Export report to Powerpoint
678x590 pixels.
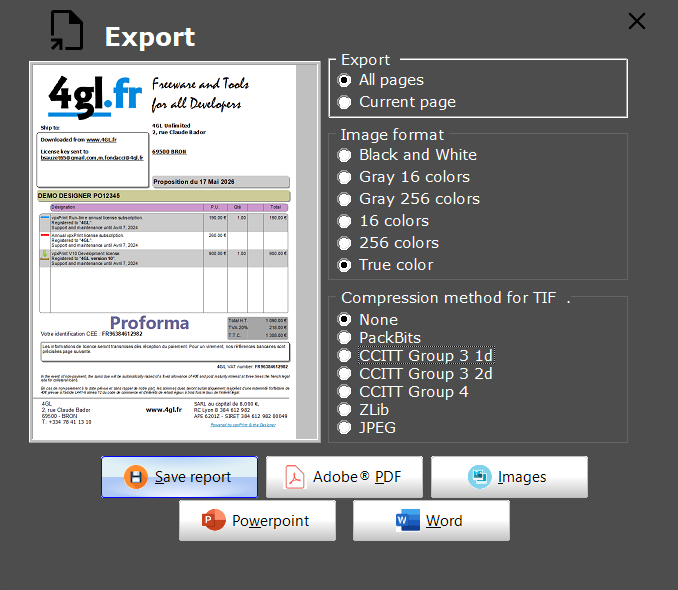(257, 521)
